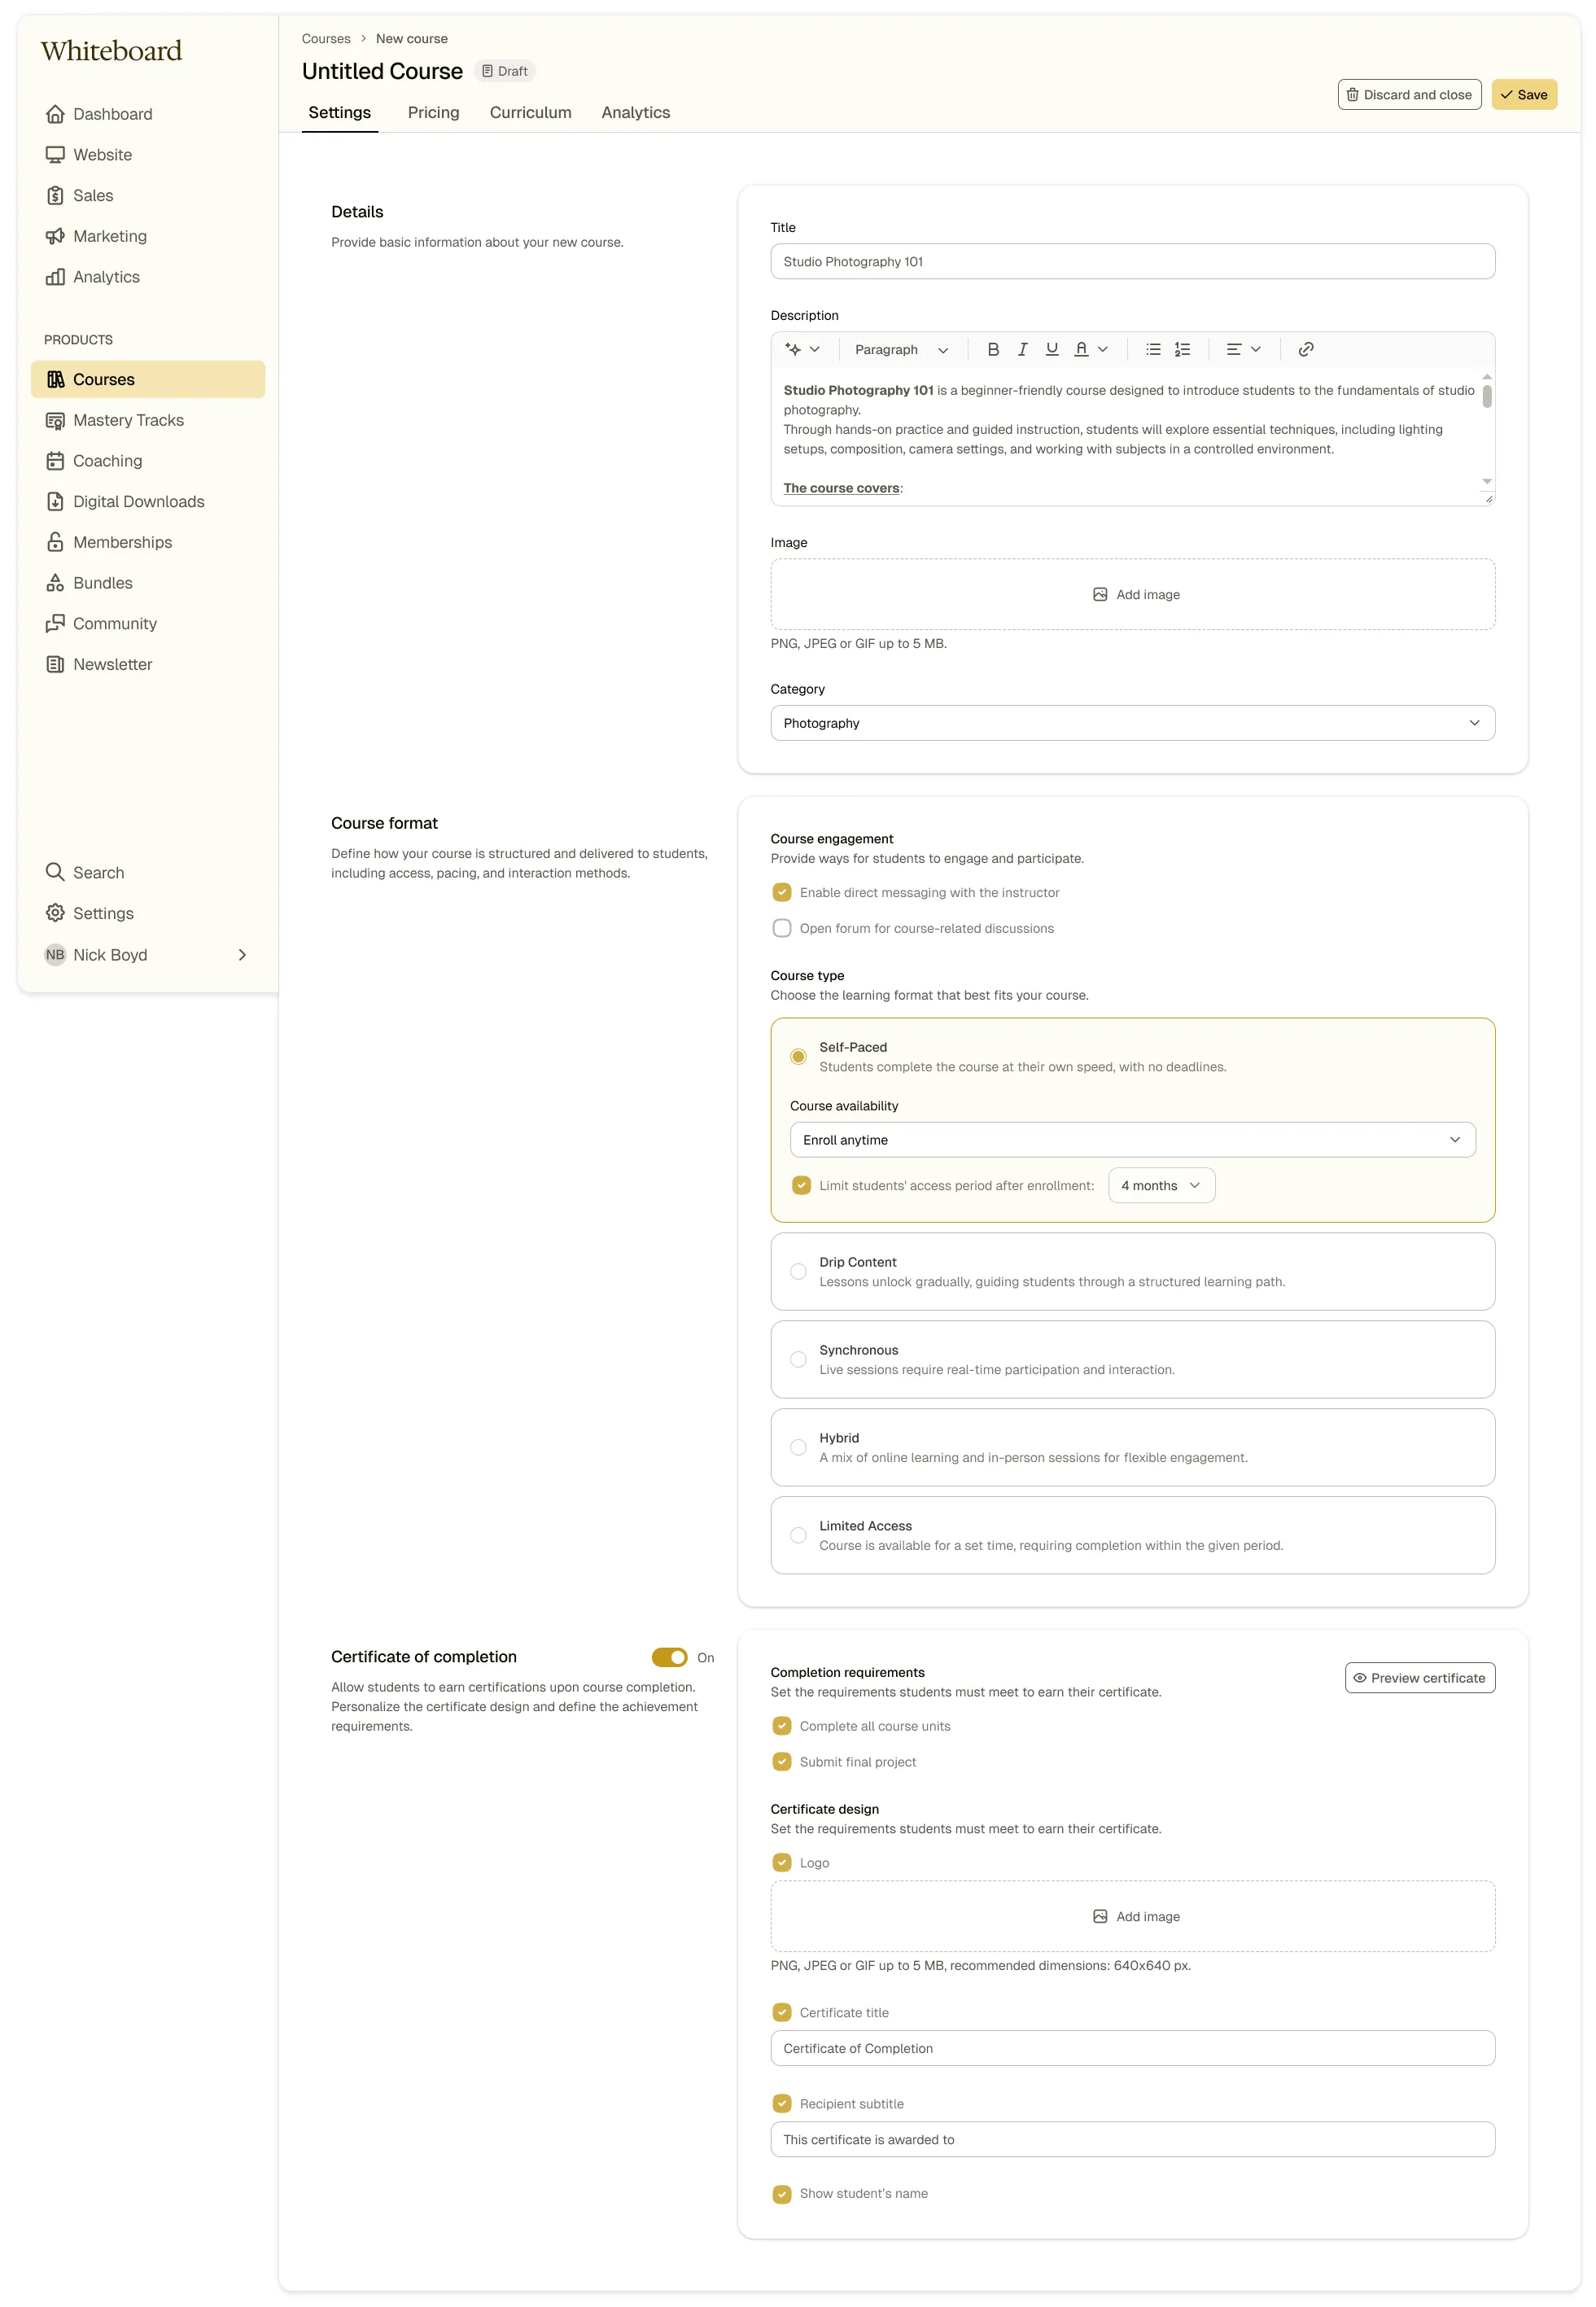Enable open forum for course discussions
1596x2307 pixels.
click(x=782, y=928)
